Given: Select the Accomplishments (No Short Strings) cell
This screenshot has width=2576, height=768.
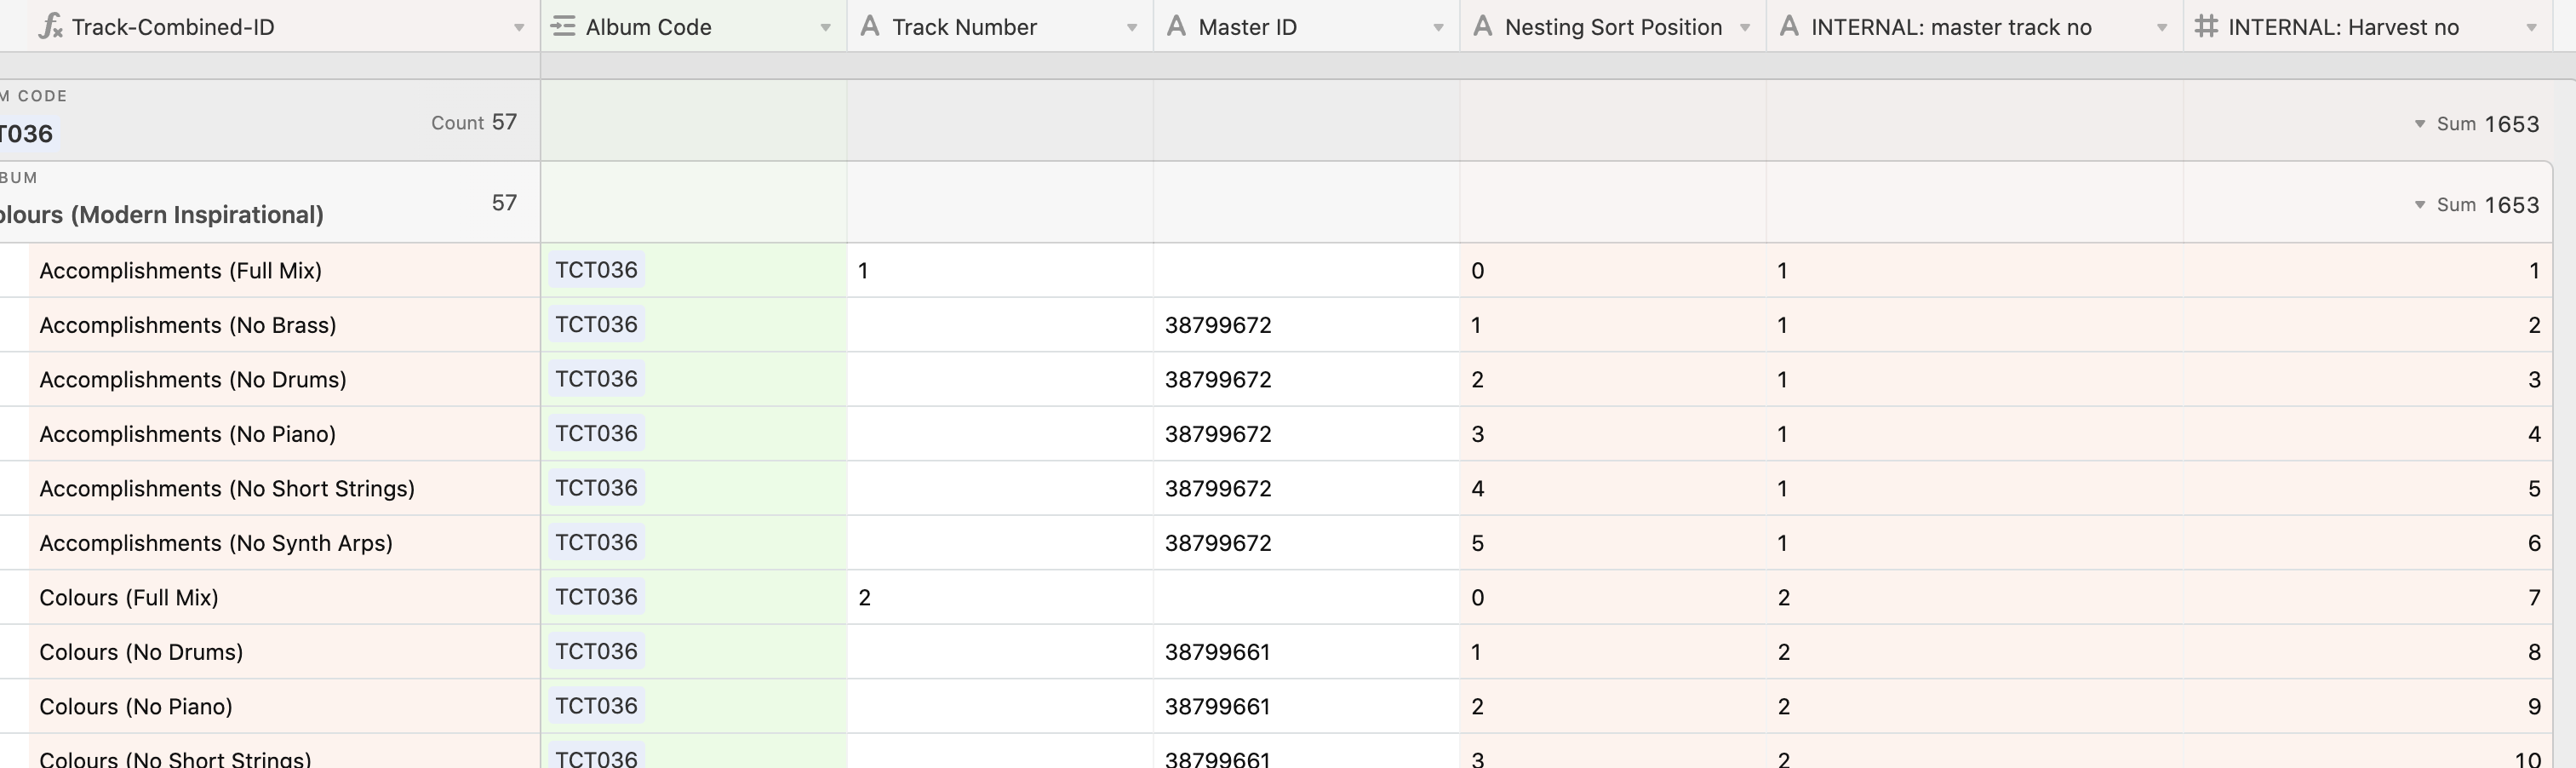Looking at the screenshot, I should point(284,488).
